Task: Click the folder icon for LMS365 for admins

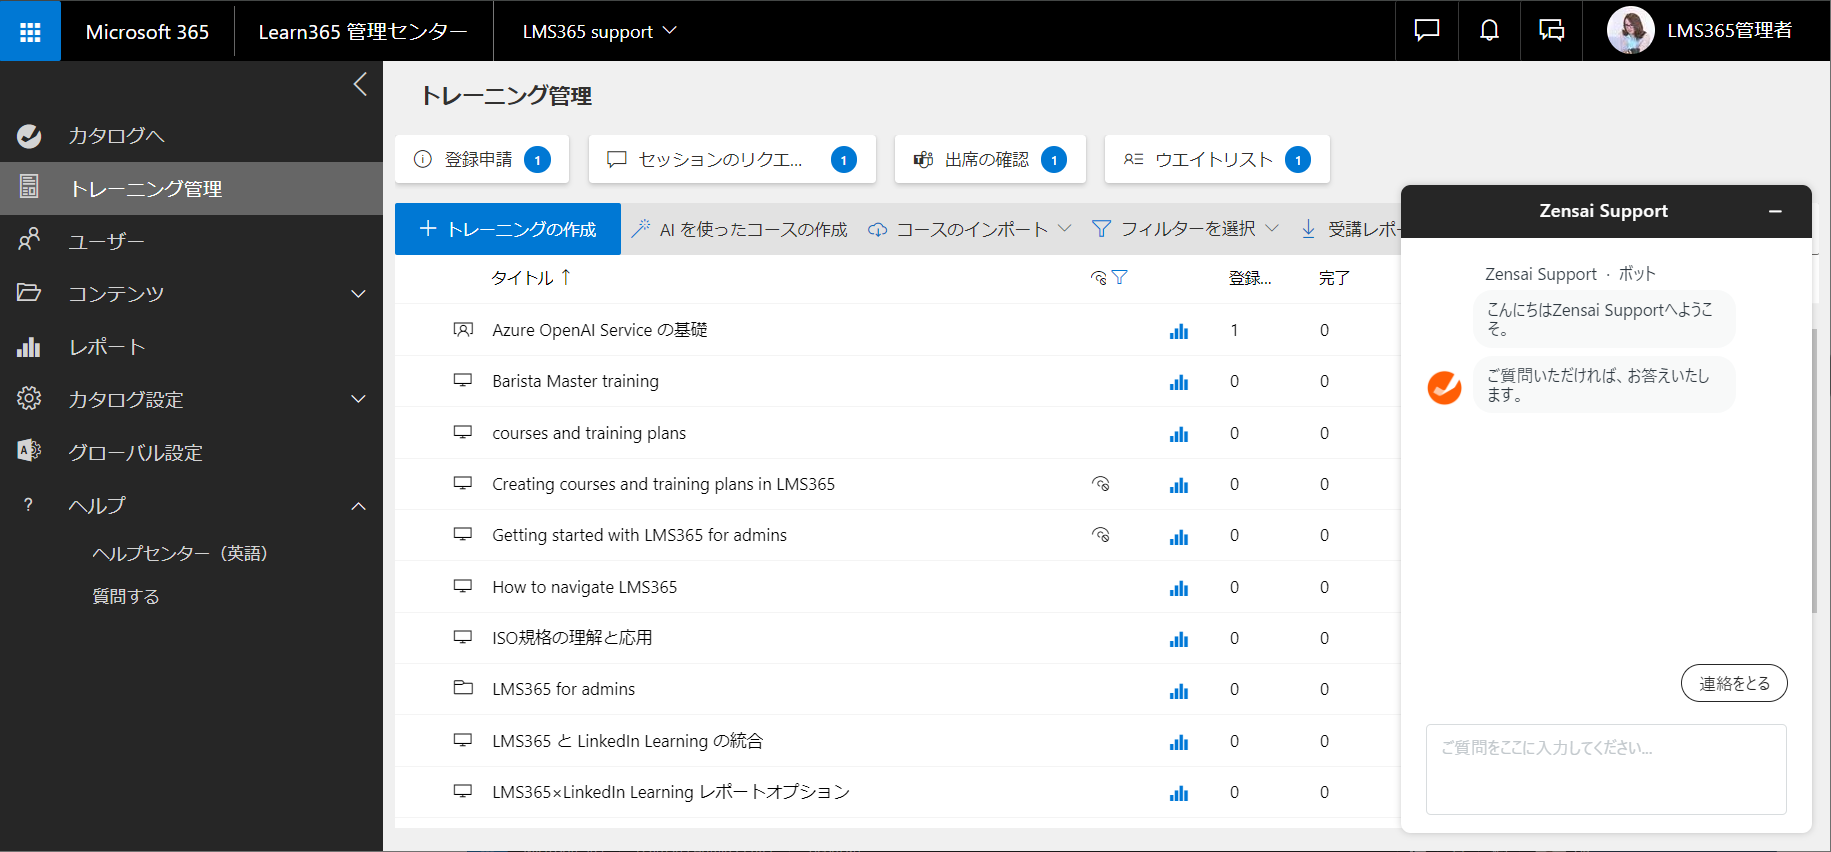Action: point(463,688)
